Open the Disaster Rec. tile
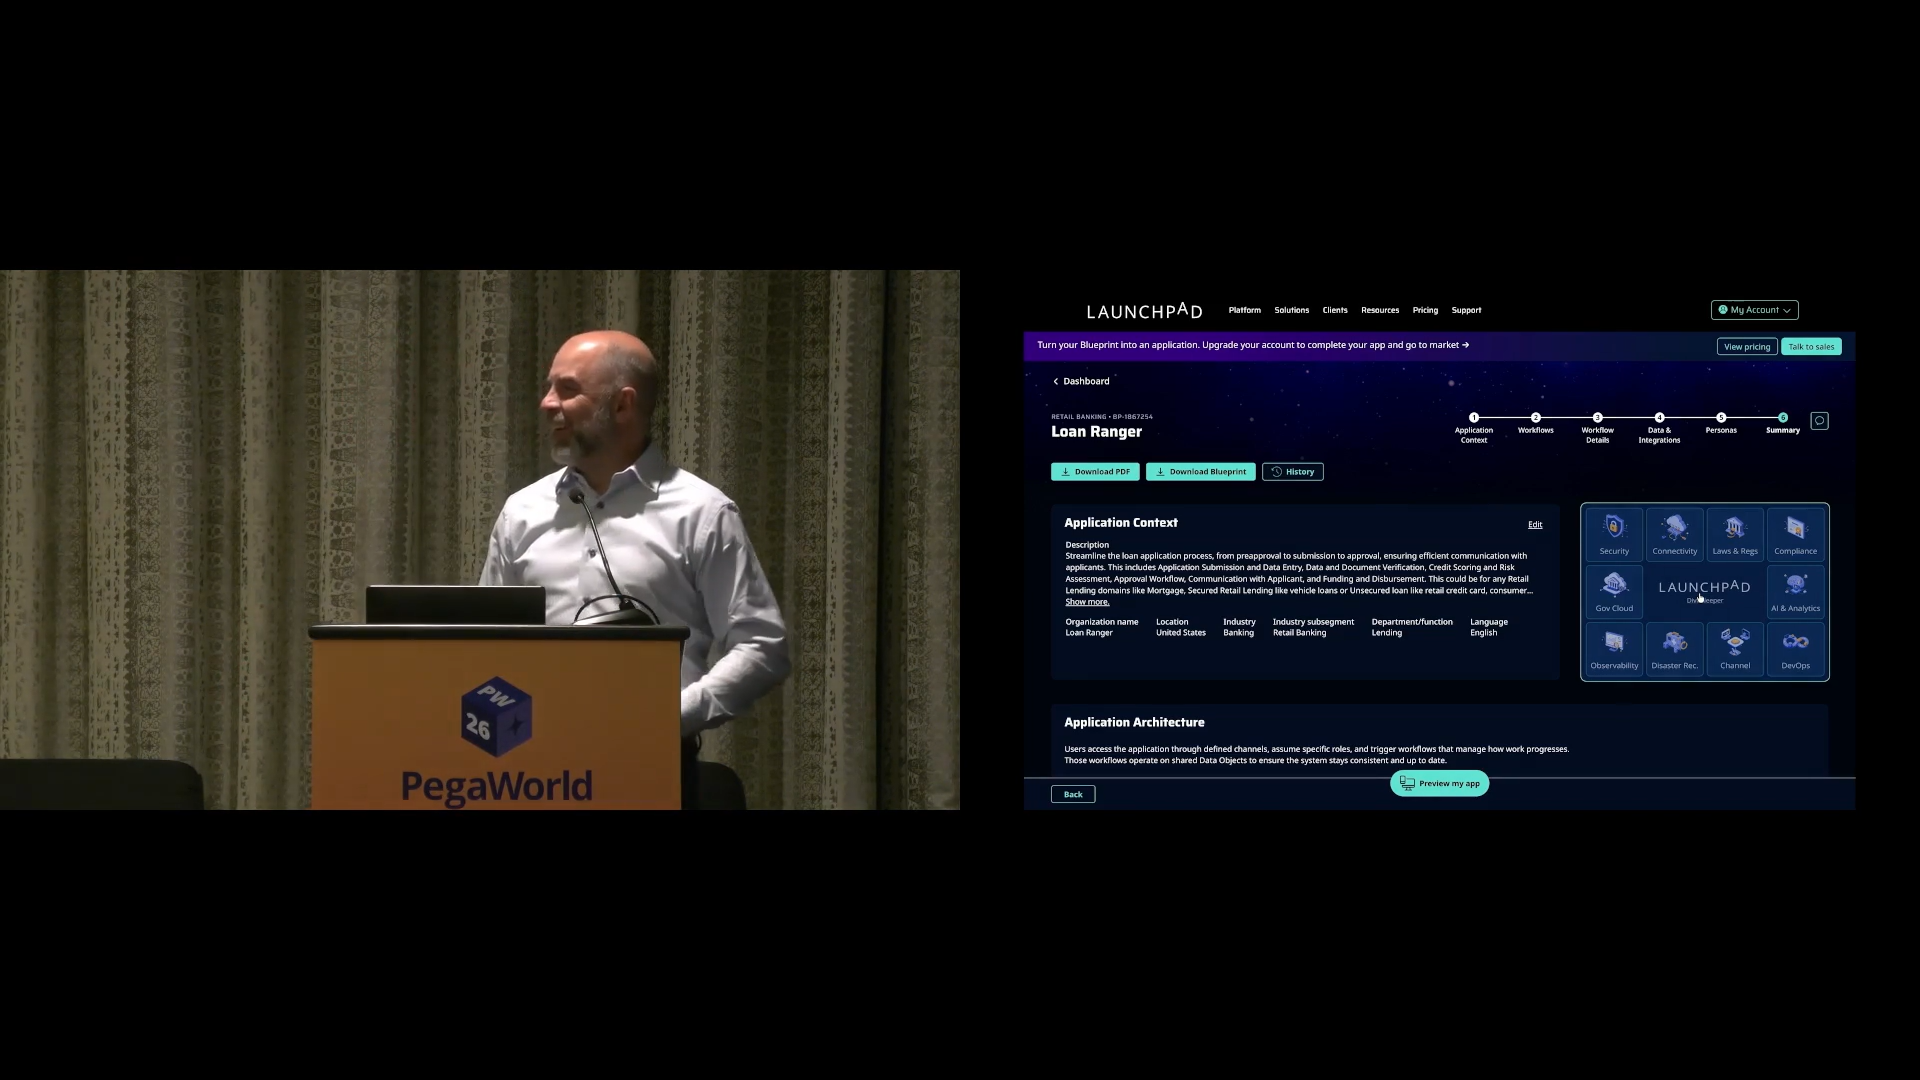 1675,648
